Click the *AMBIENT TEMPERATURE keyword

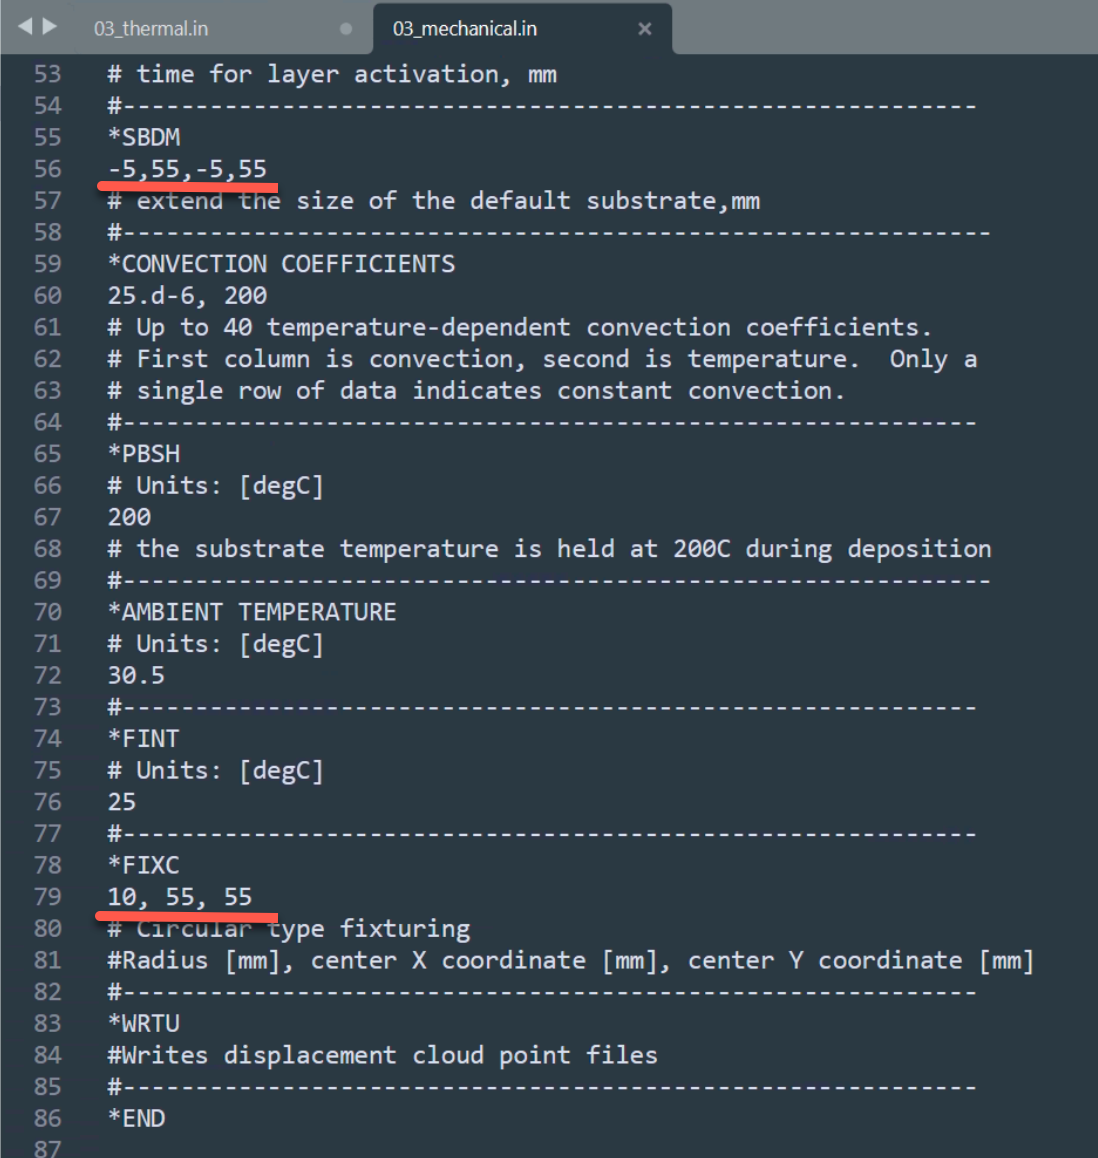253,612
